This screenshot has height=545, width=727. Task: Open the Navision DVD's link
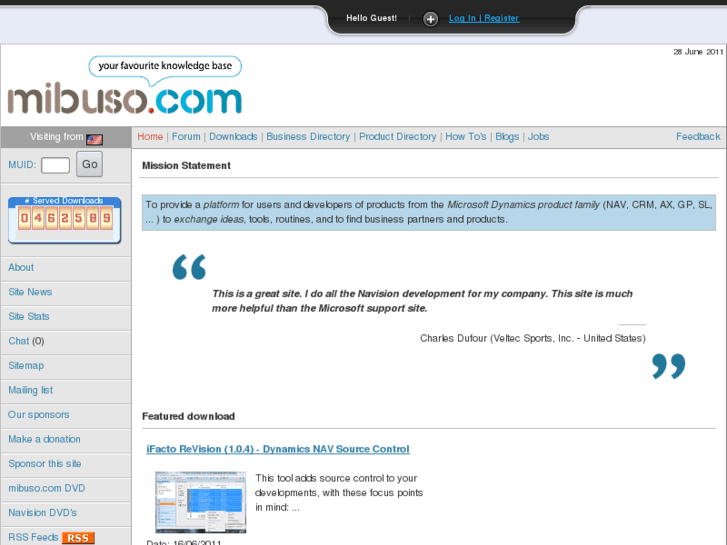(43, 513)
